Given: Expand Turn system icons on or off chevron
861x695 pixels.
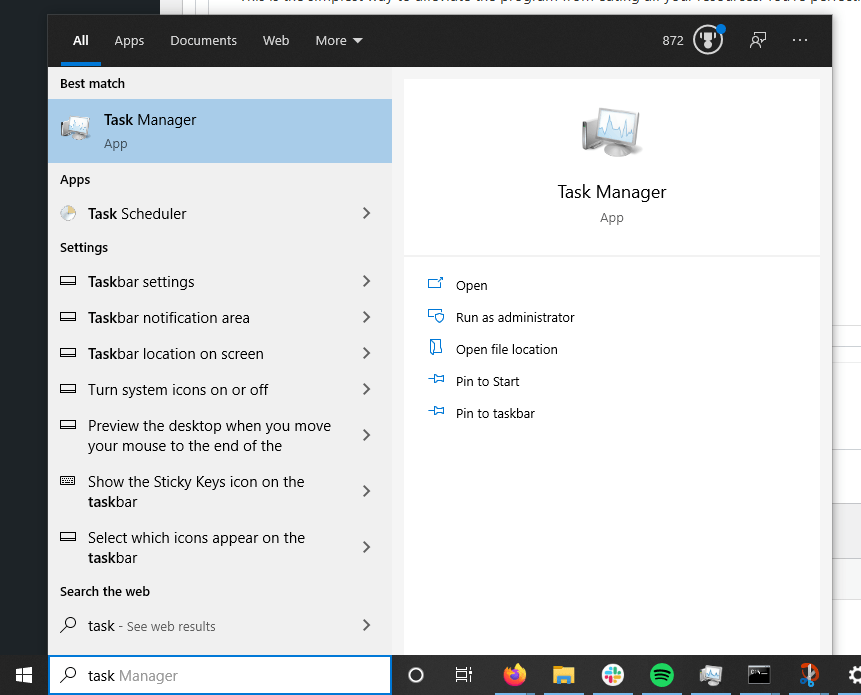Looking at the screenshot, I should pos(366,389).
